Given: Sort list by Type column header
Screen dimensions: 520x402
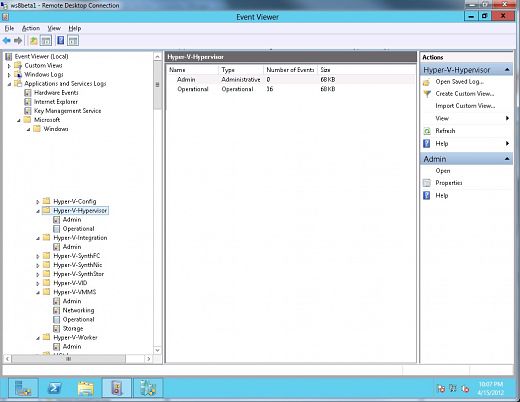Looking at the screenshot, I should tap(241, 70).
